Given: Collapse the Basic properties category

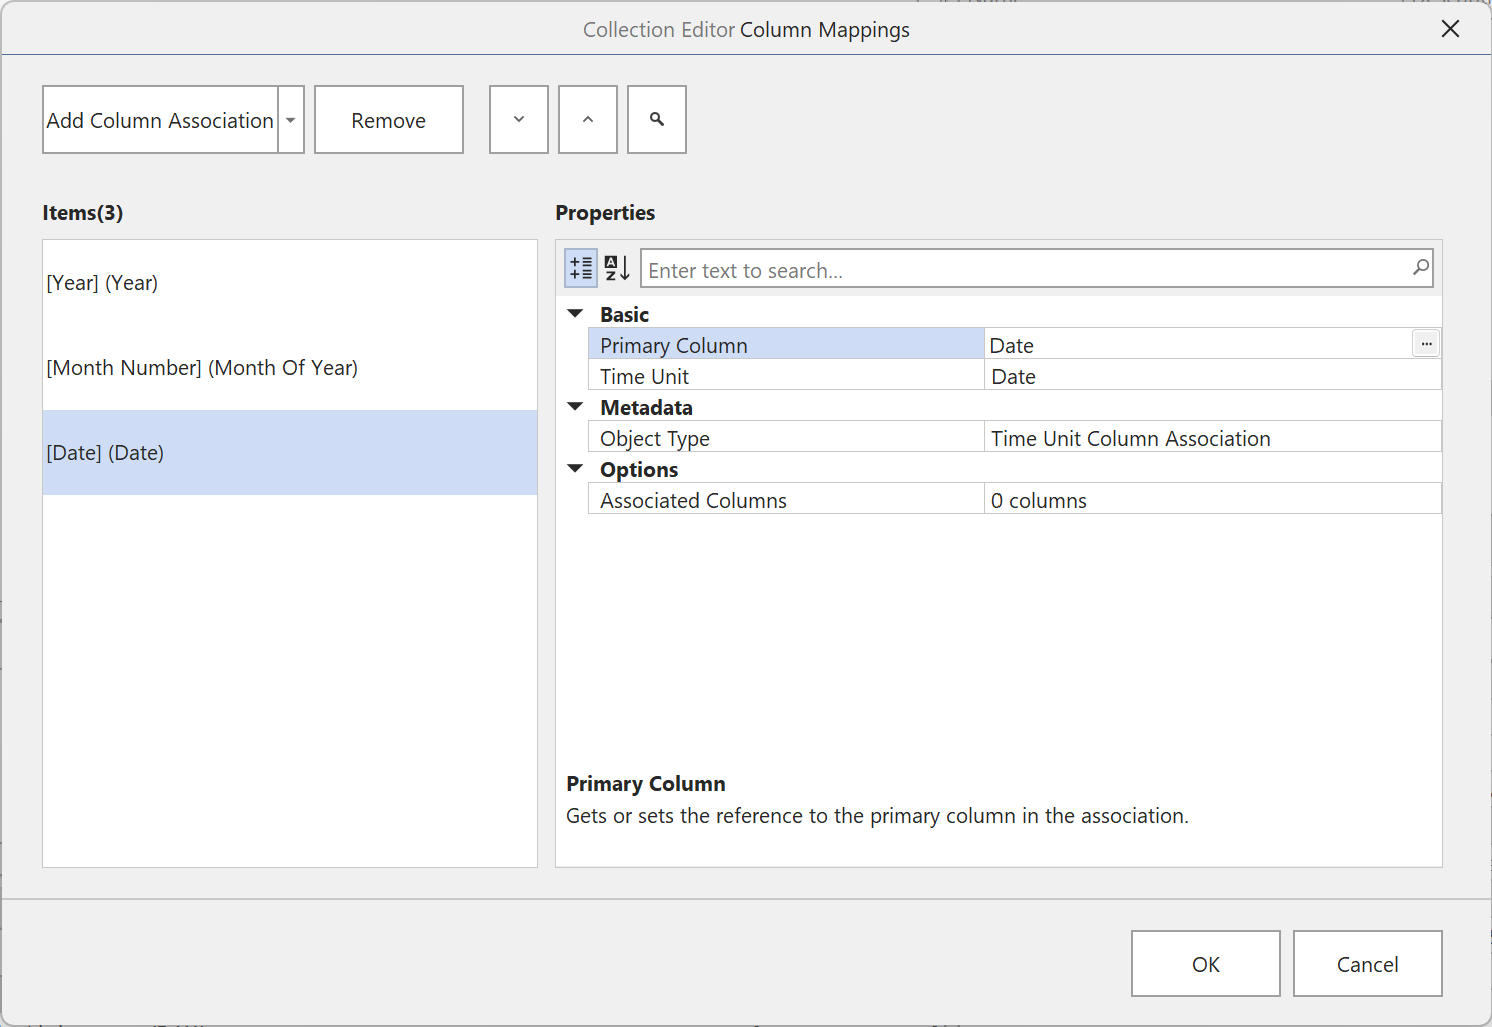Looking at the screenshot, I should pos(575,313).
